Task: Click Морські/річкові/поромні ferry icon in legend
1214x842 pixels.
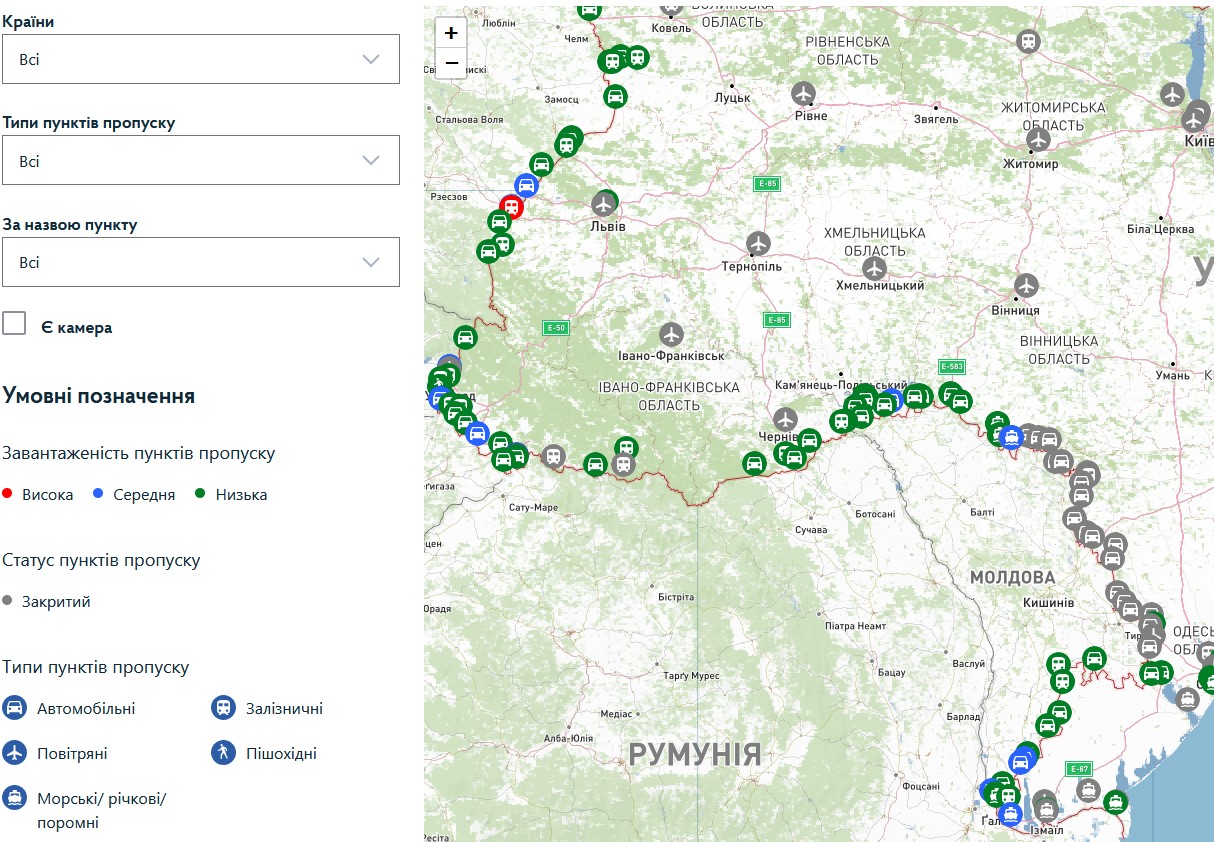Action: coord(14,798)
